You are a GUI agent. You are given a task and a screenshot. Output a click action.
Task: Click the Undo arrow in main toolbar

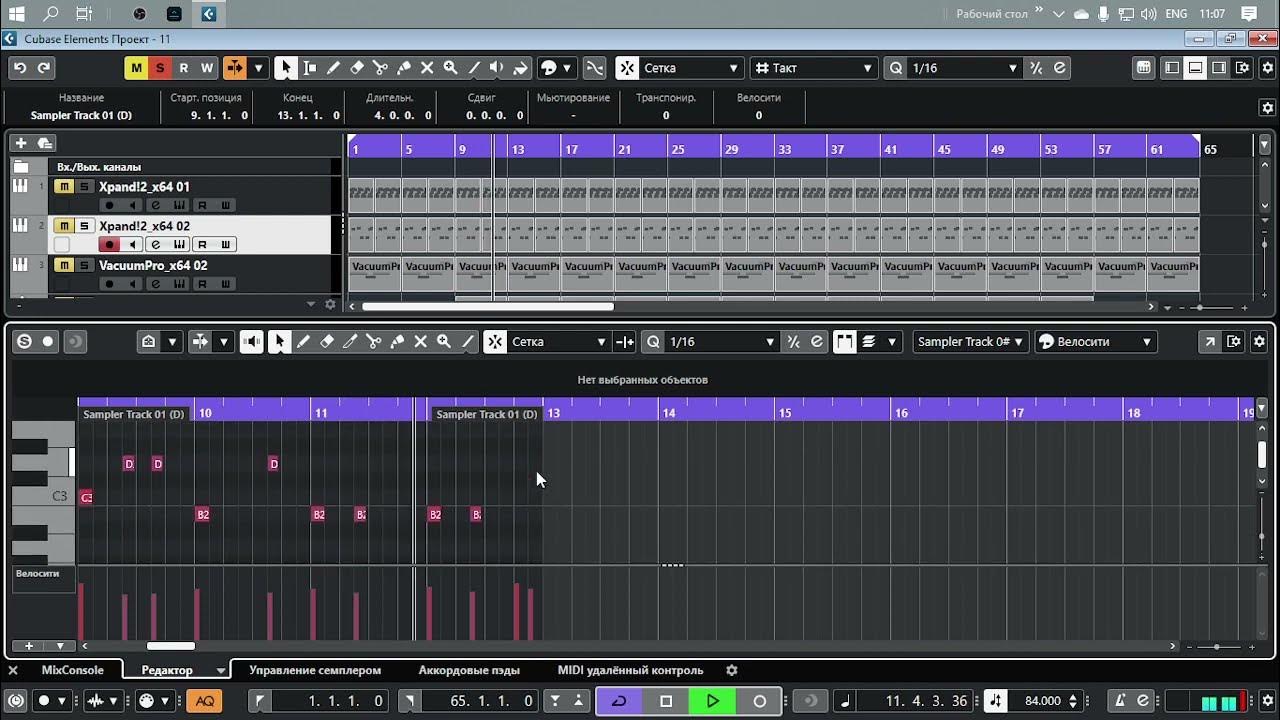(x=20, y=68)
